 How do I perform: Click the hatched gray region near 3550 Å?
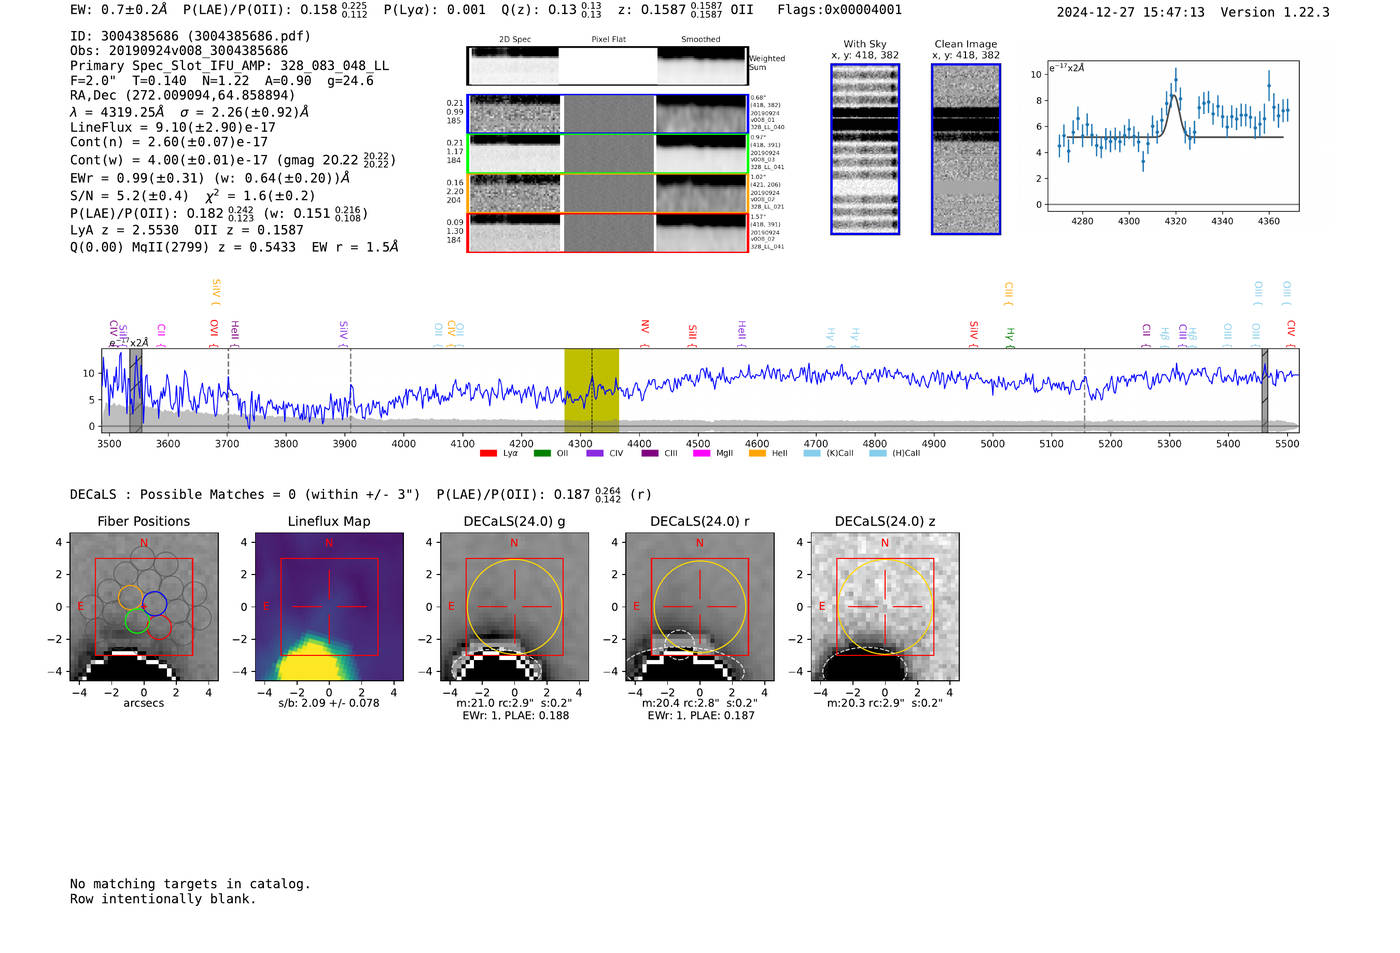[x=136, y=390]
